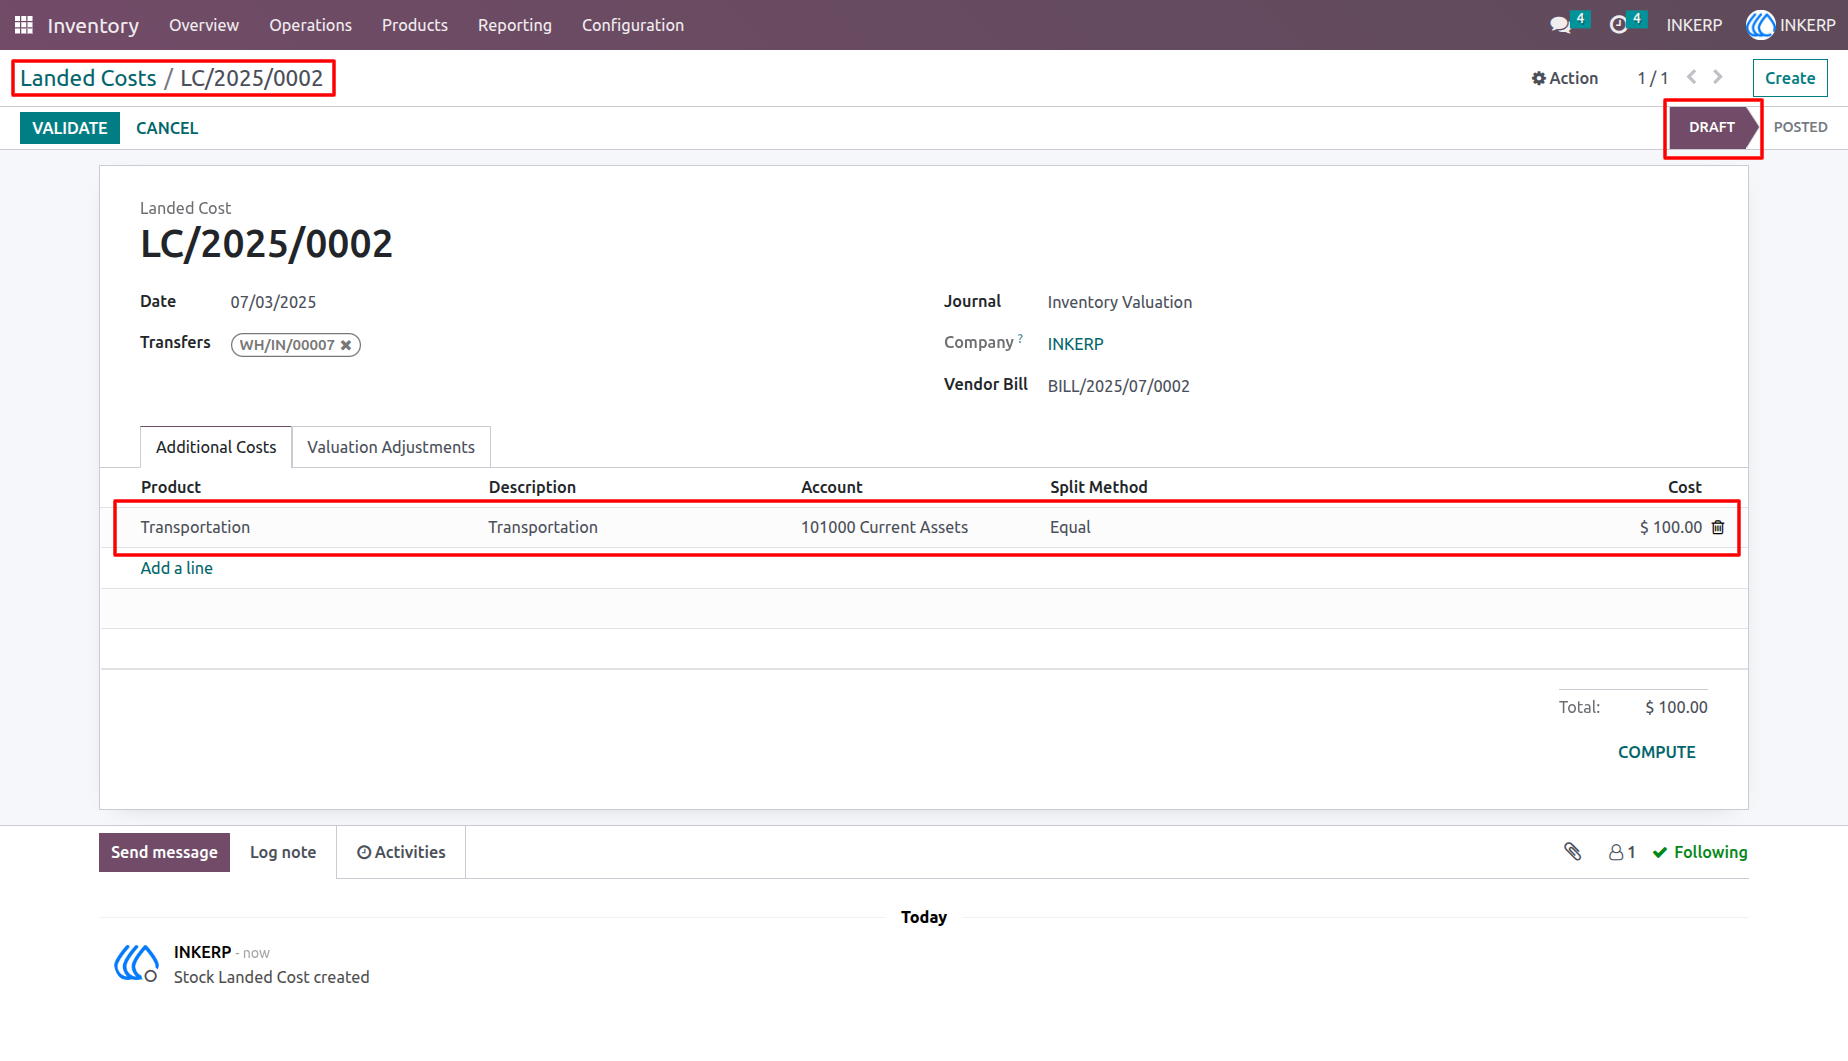Open the Products menu
This screenshot has width=1848, height=1061.
point(415,25)
